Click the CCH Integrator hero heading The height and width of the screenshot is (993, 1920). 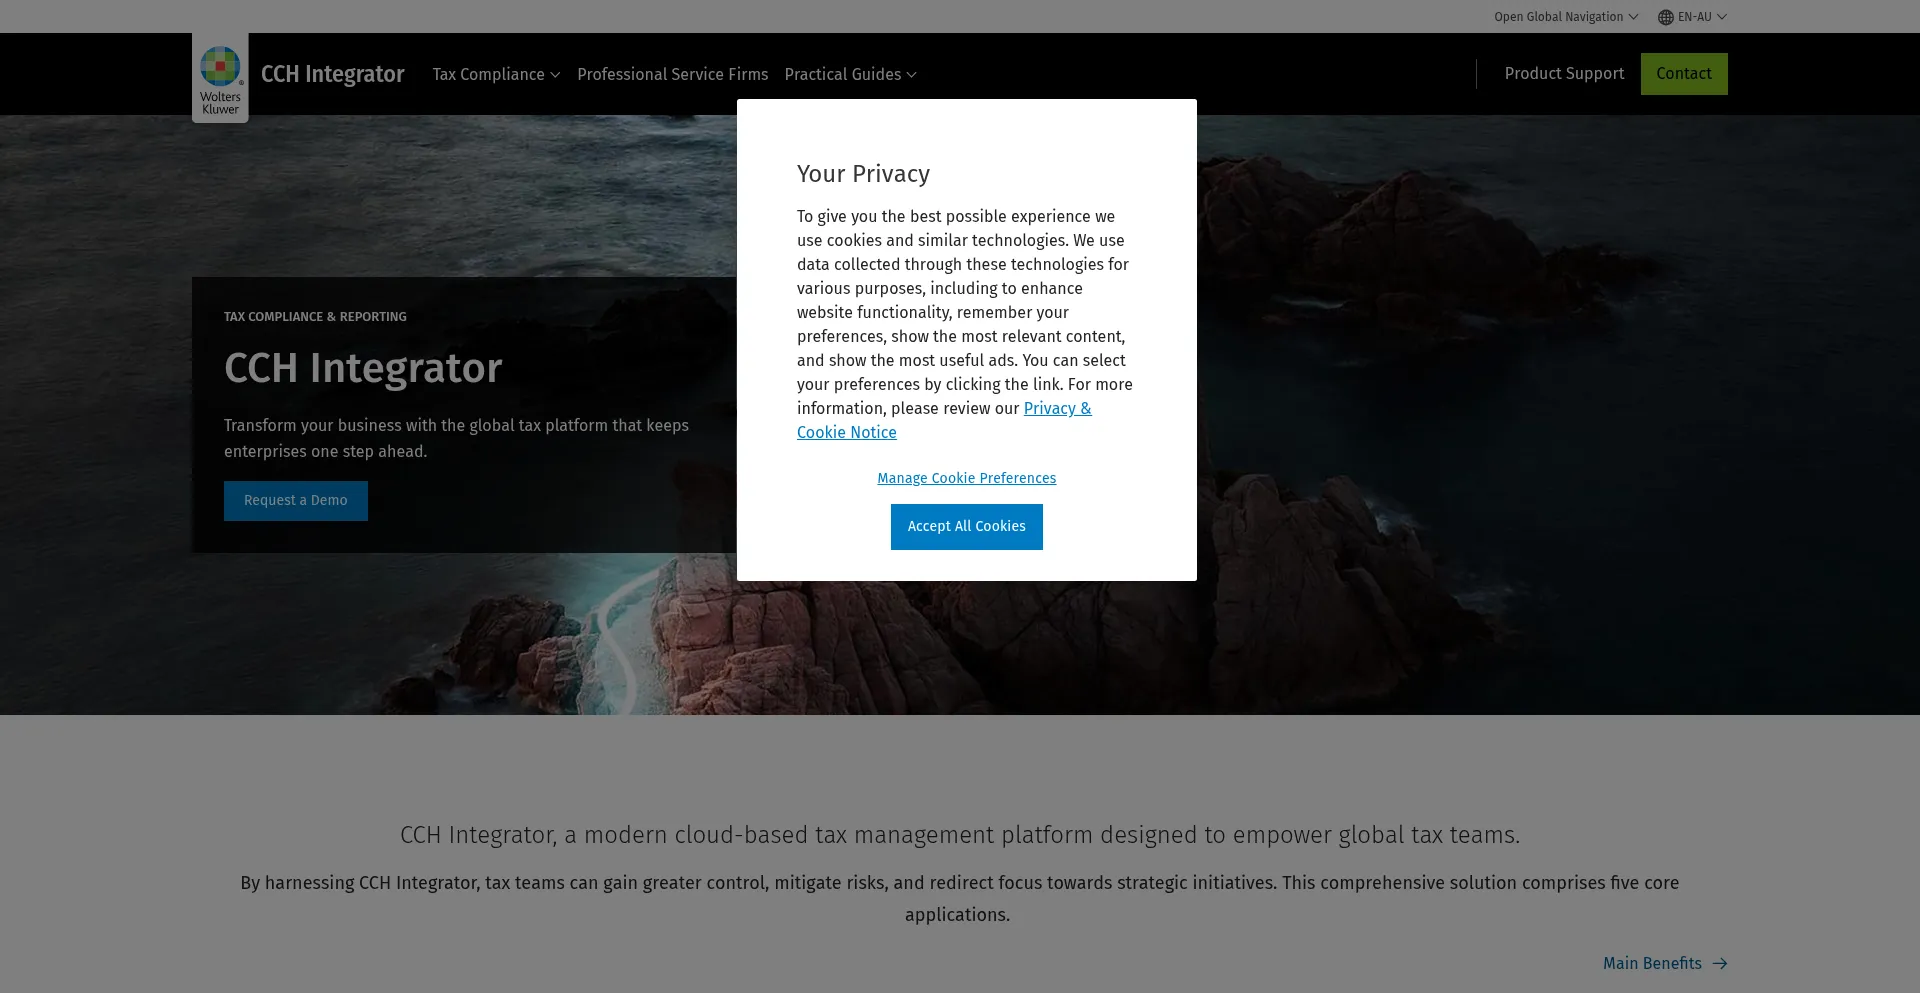click(363, 368)
